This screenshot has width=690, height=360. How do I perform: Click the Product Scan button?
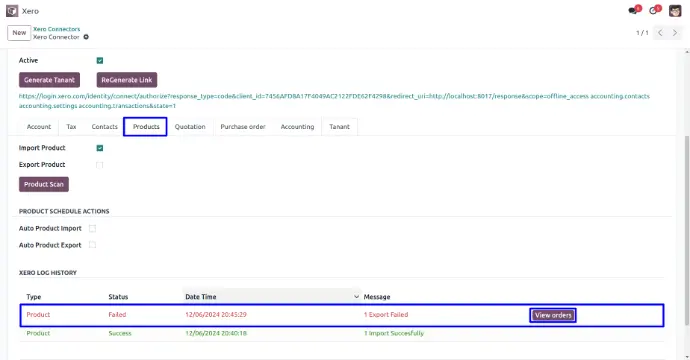[44, 184]
